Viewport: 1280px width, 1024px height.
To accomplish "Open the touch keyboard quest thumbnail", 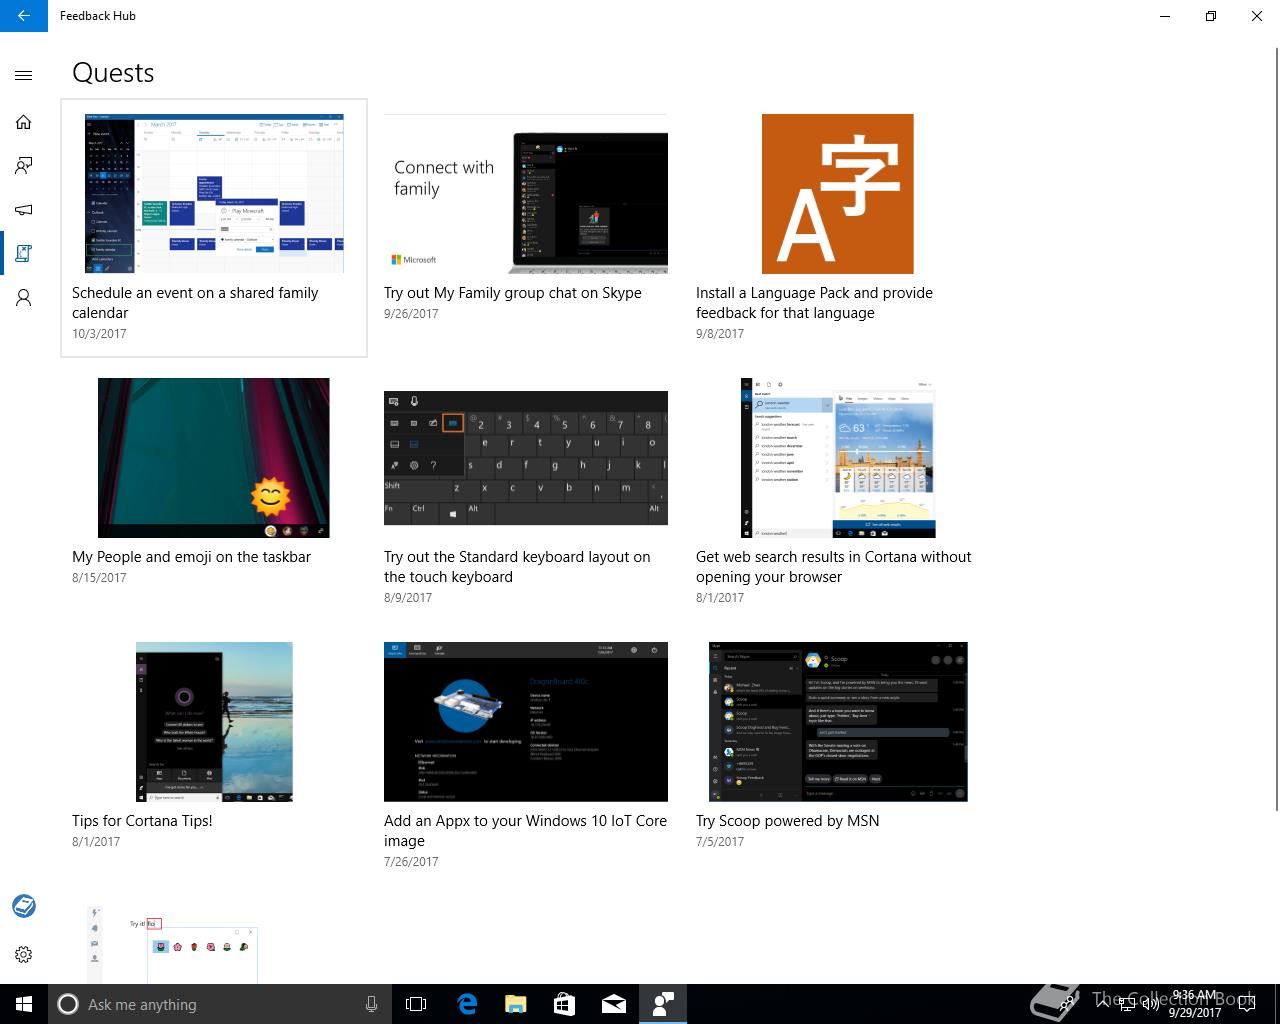I will pyautogui.click(x=526, y=458).
